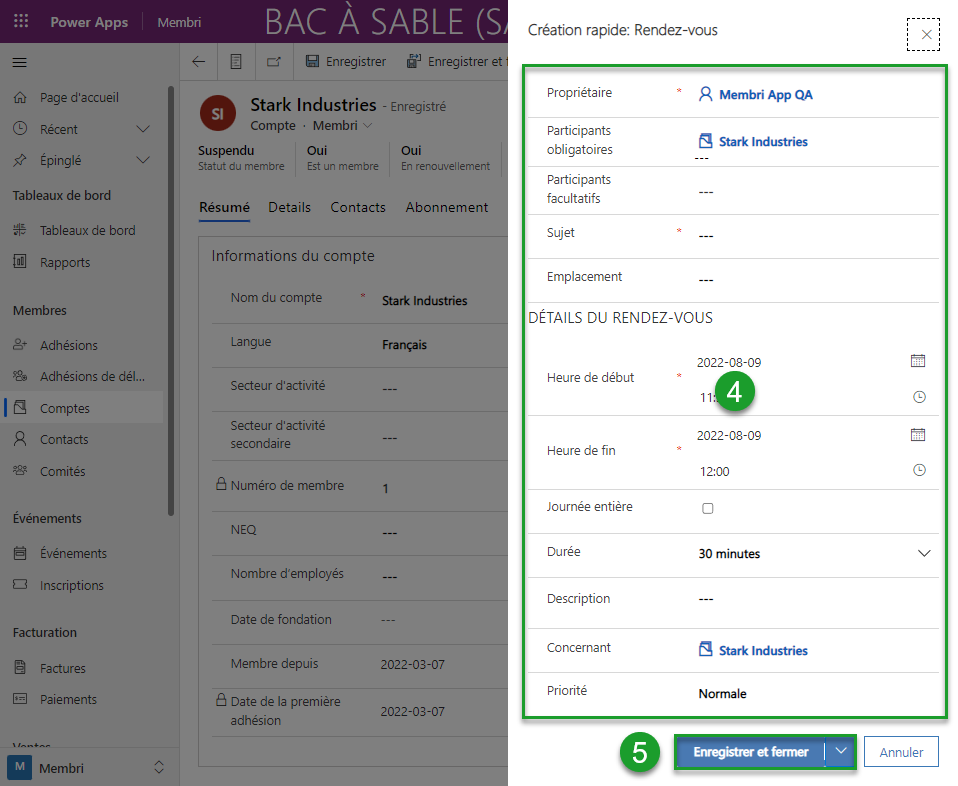Close the quick create panel

click(x=926, y=35)
